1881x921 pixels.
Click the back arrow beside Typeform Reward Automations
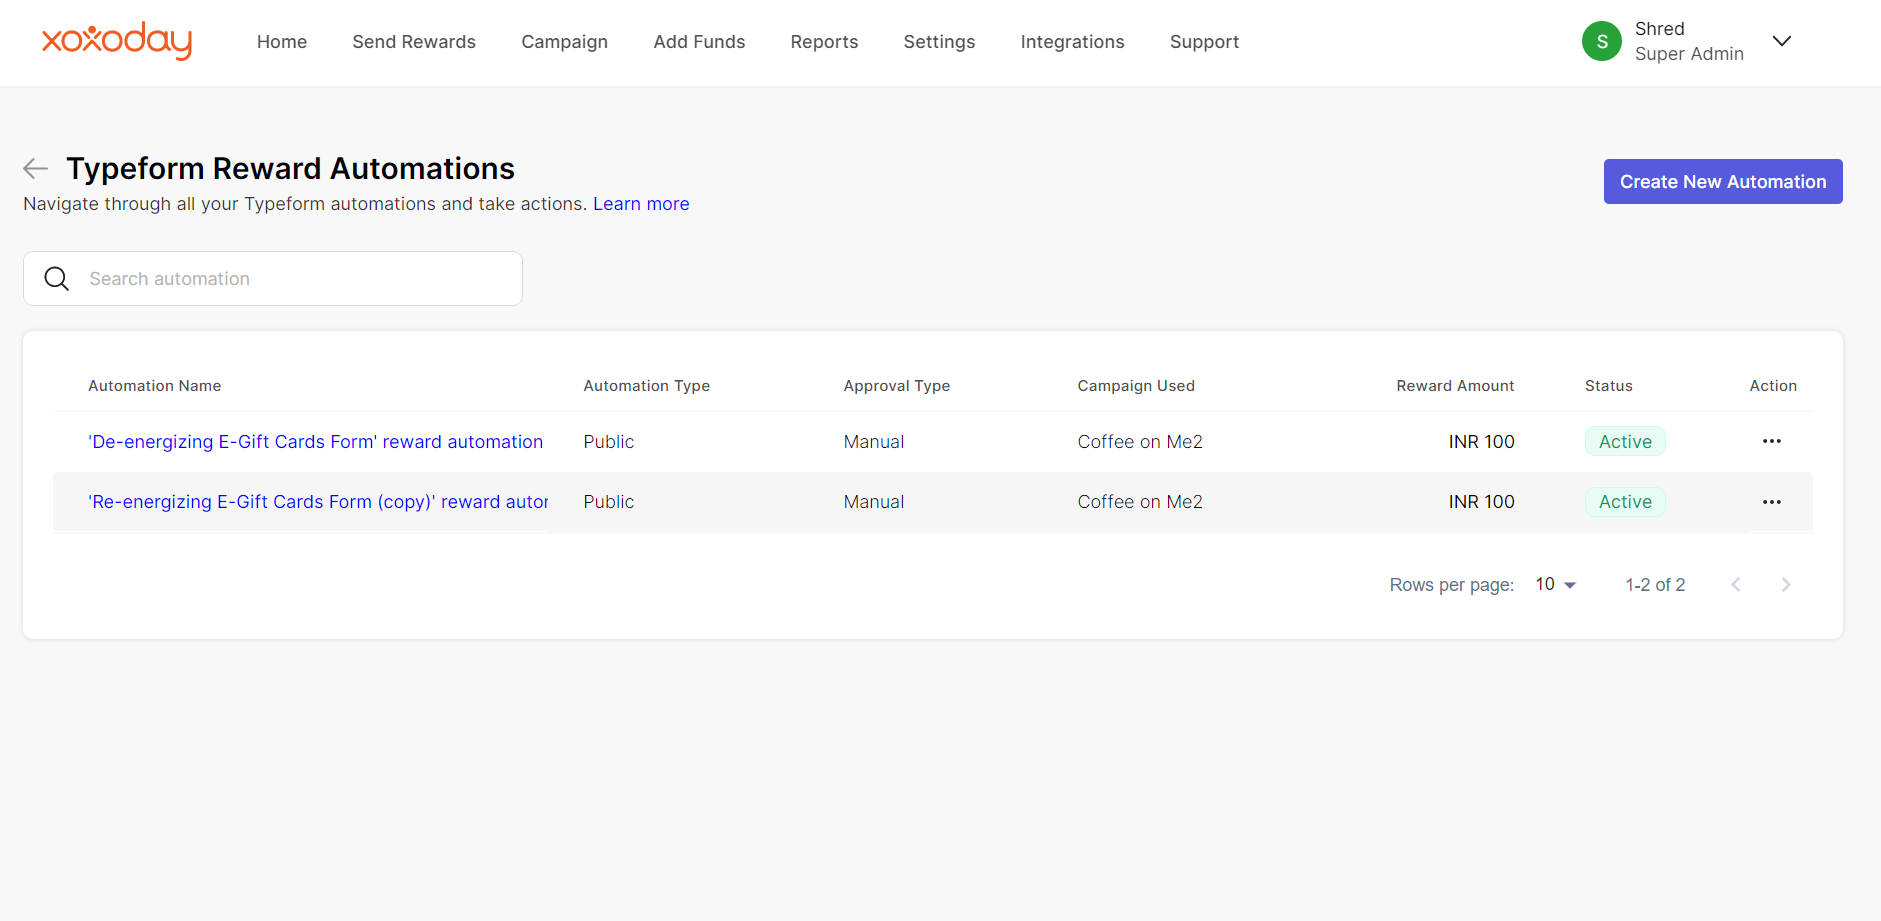[36, 168]
